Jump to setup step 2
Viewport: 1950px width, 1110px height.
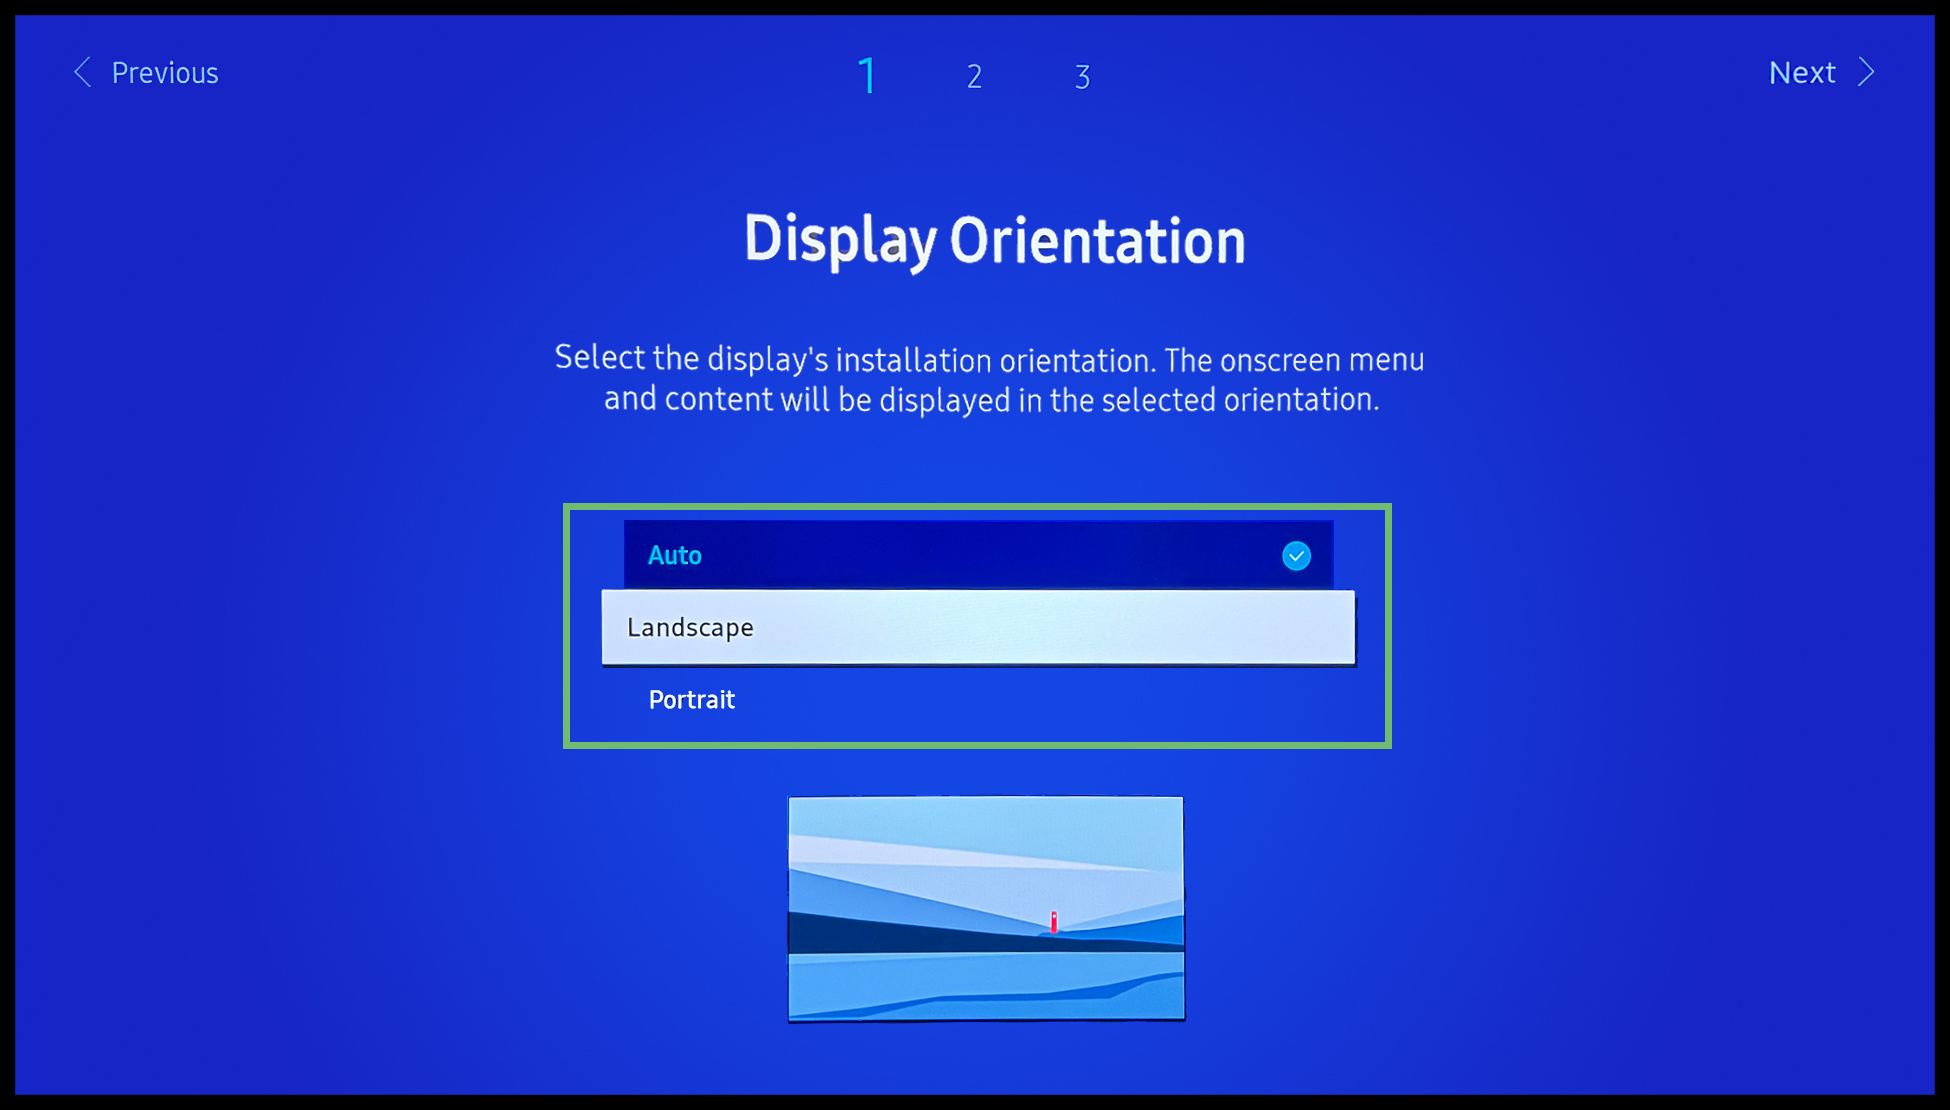pyautogui.click(x=974, y=77)
